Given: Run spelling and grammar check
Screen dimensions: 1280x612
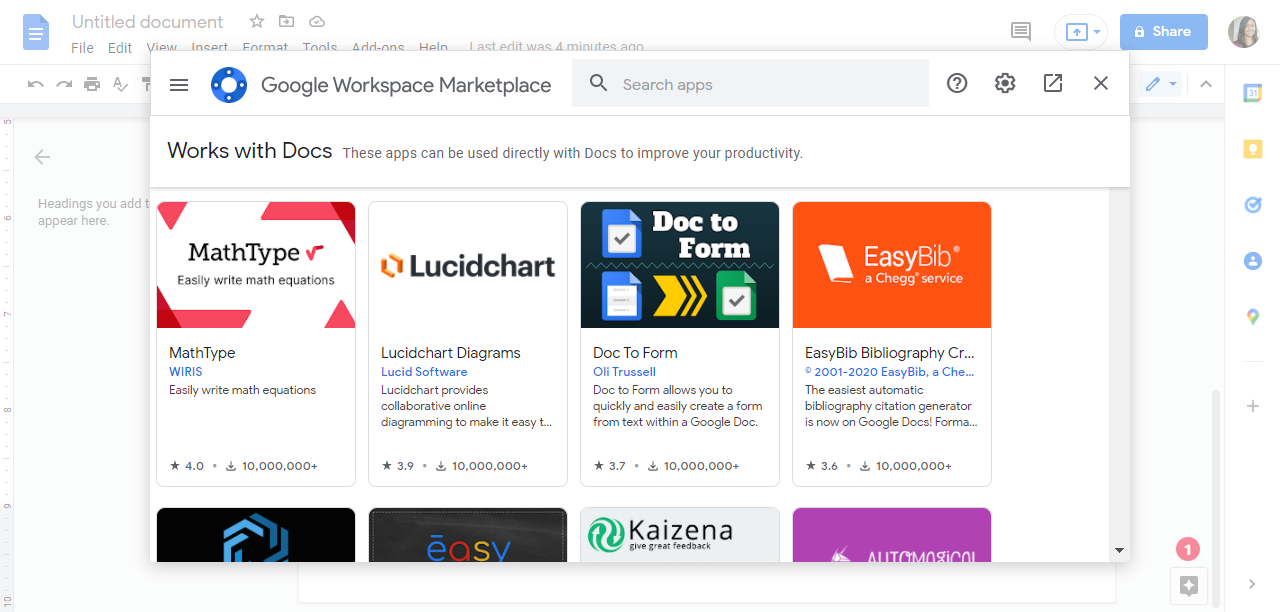Looking at the screenshot, I should click(121, 84).
